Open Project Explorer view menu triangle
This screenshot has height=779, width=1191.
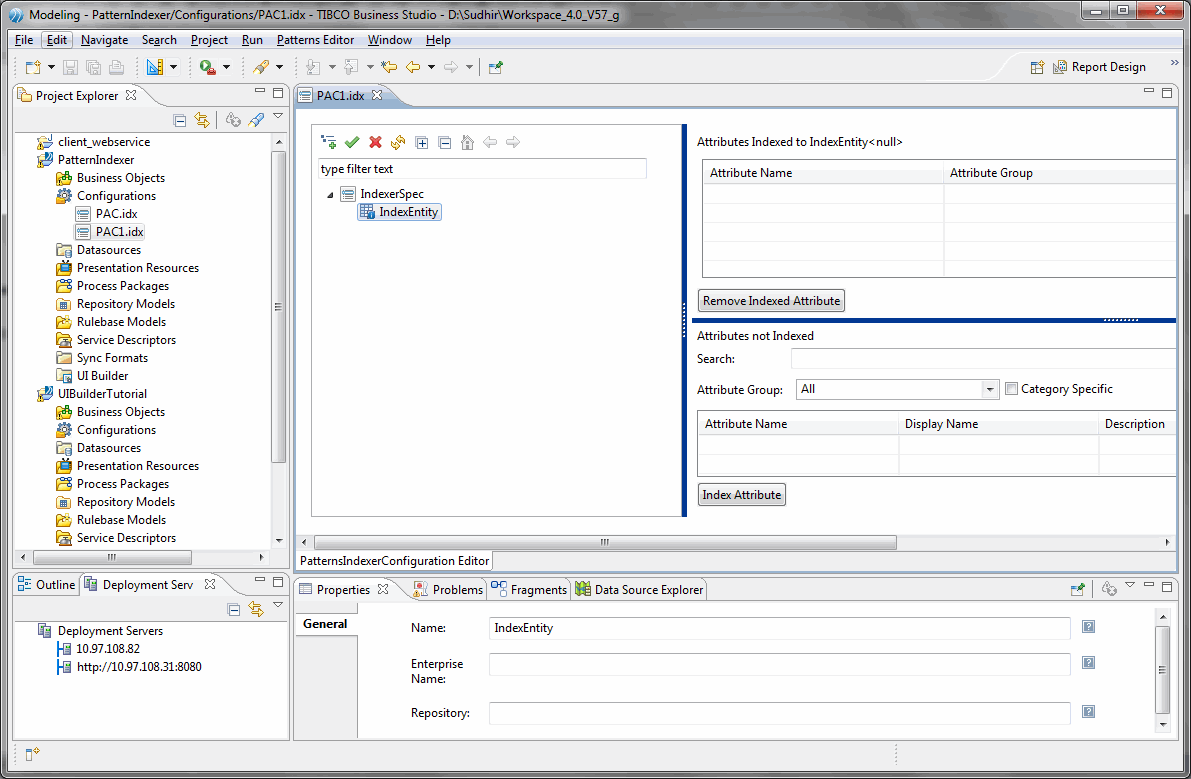click(278, 116)
